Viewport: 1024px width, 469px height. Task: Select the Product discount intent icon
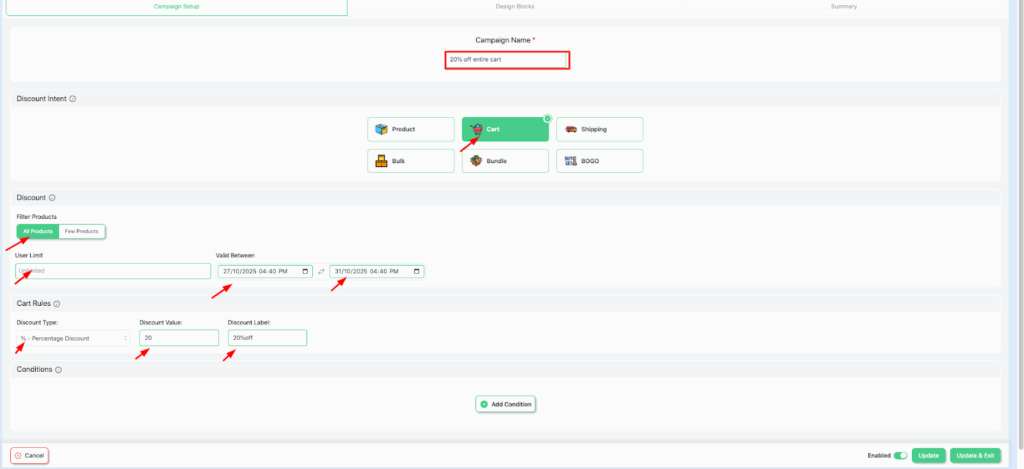point(381,129)
